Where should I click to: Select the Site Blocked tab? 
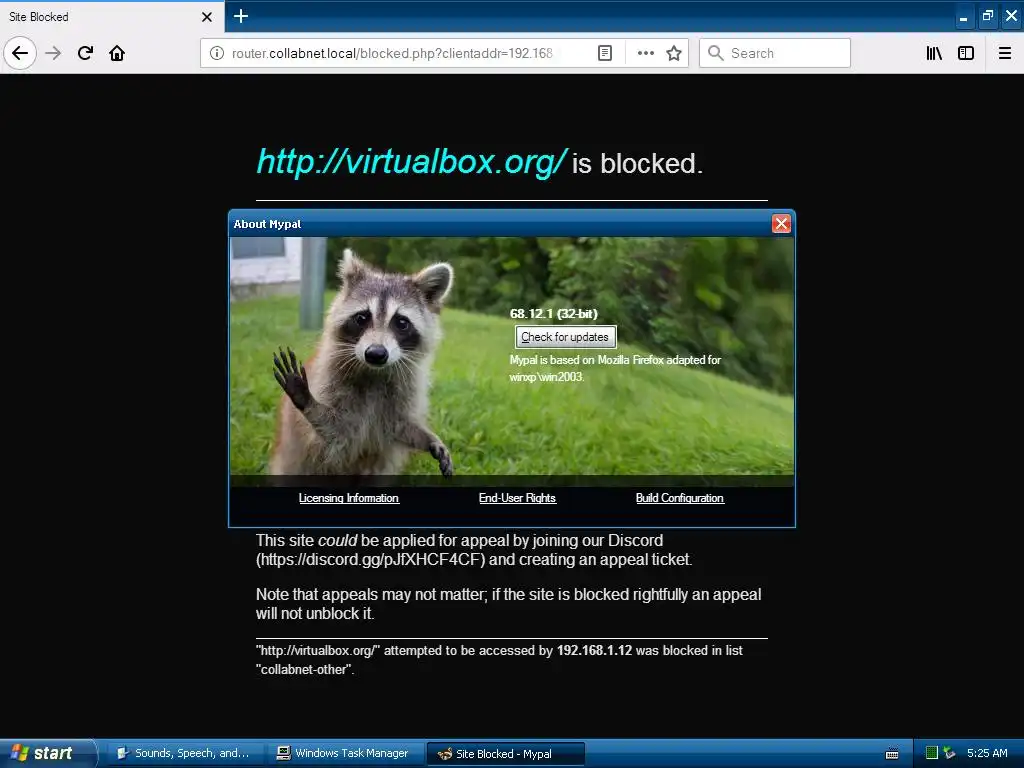coord(112,17)
